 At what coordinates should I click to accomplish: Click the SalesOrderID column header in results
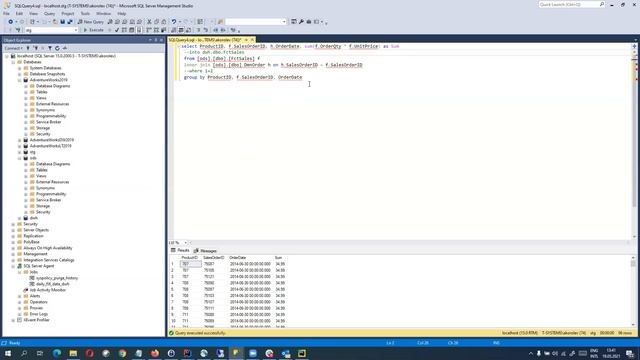[214, 258]
